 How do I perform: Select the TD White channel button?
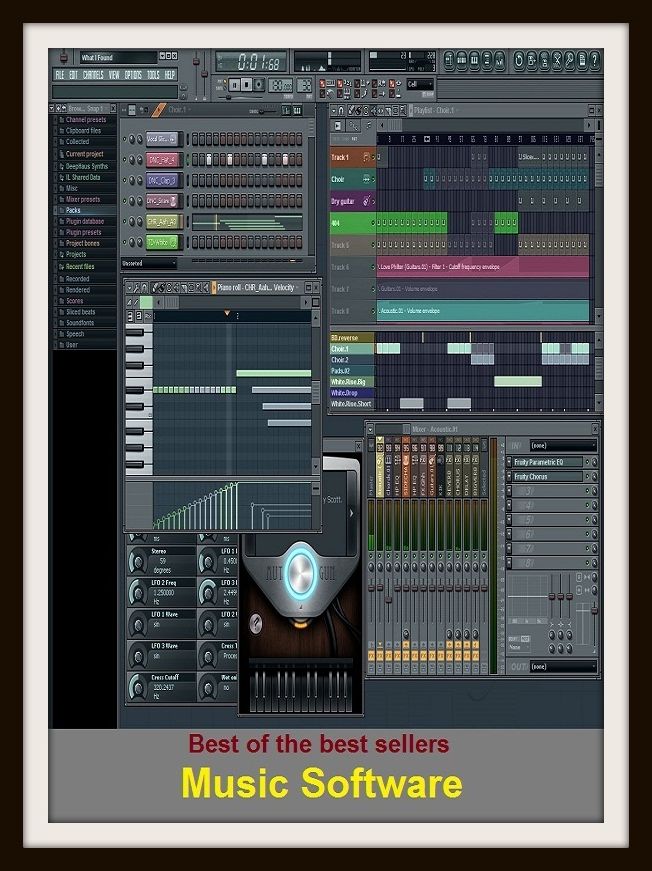click(162, 242)
